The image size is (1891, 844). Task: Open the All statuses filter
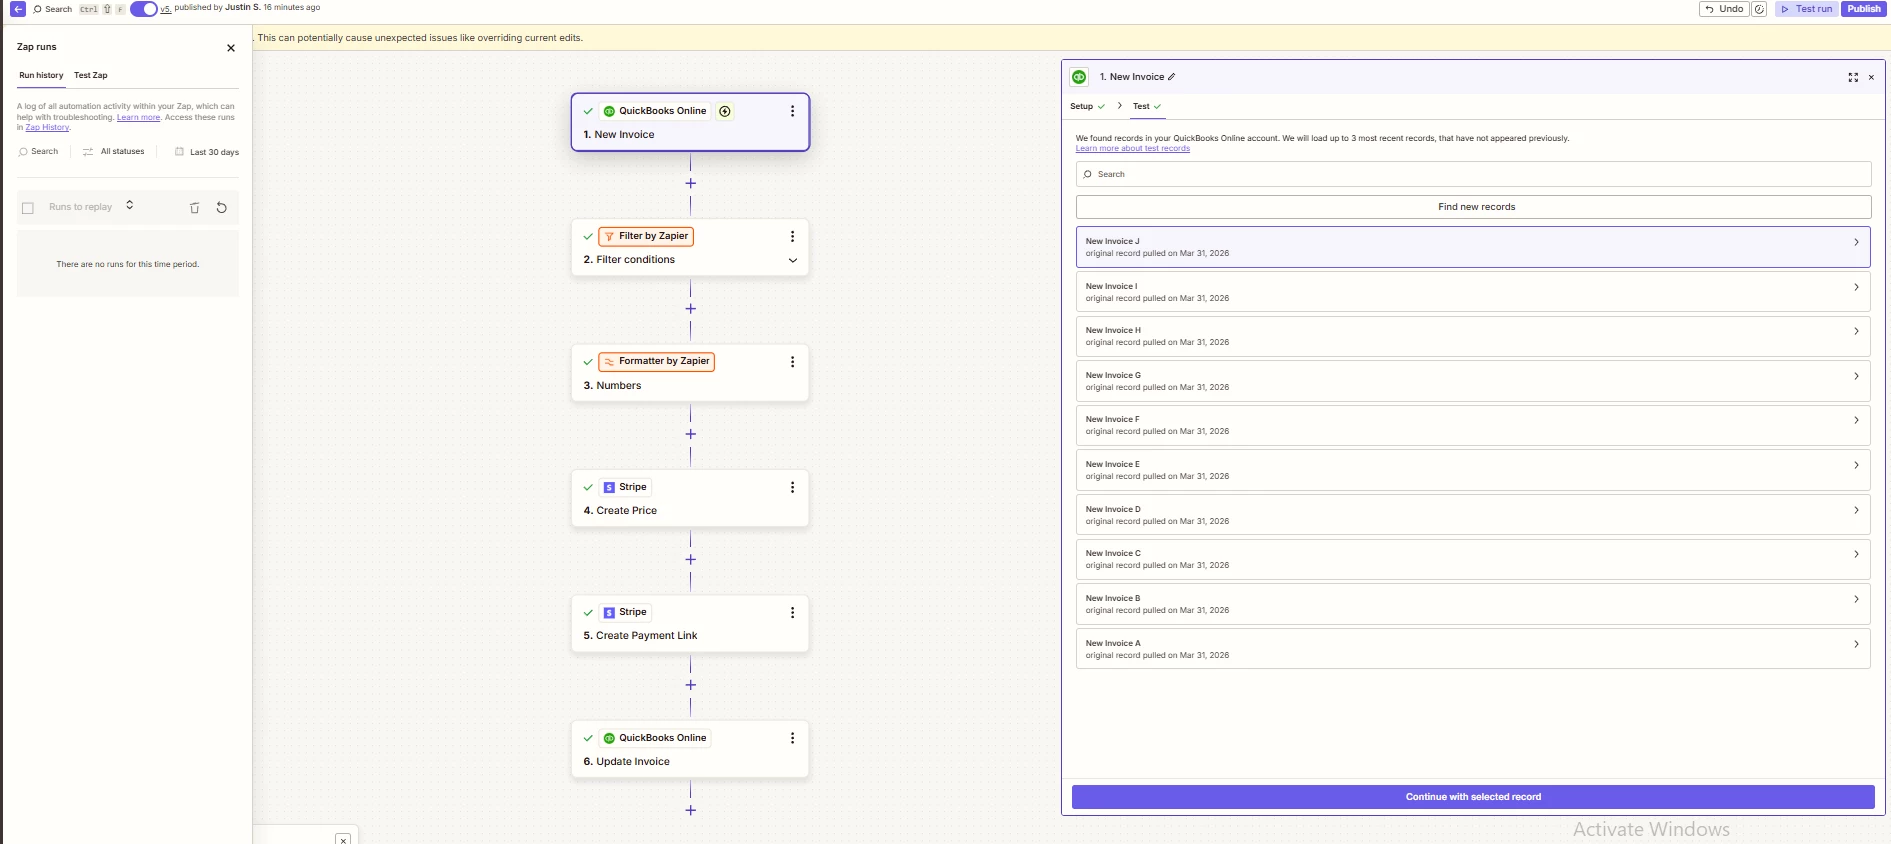pyautogui.click(x=113, y=152)
